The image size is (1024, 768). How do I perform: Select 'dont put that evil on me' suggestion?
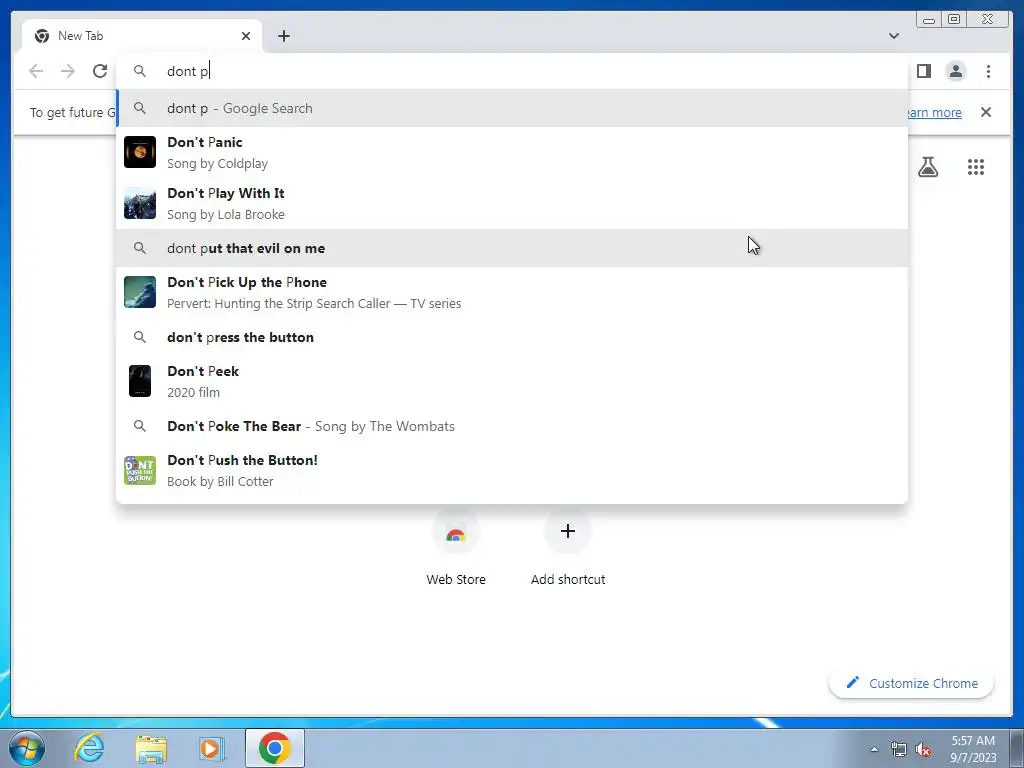tap(512, 248)
